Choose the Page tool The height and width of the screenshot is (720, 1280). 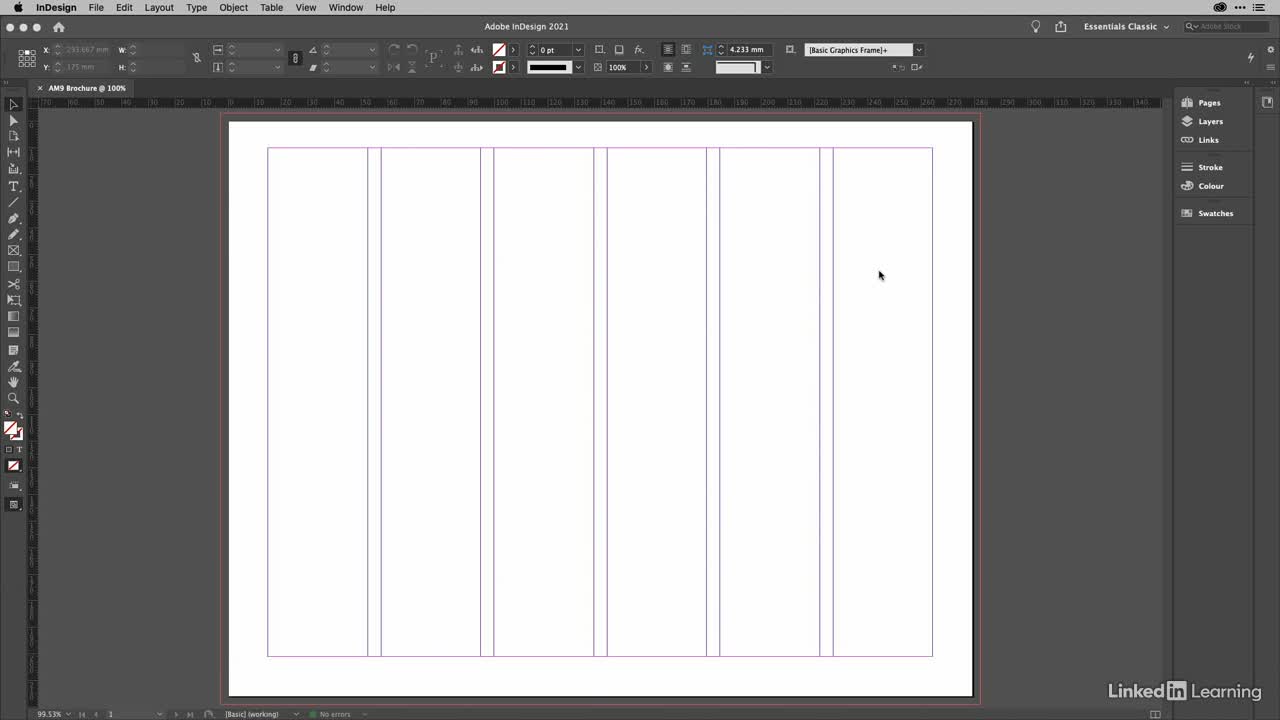point(14,136)
